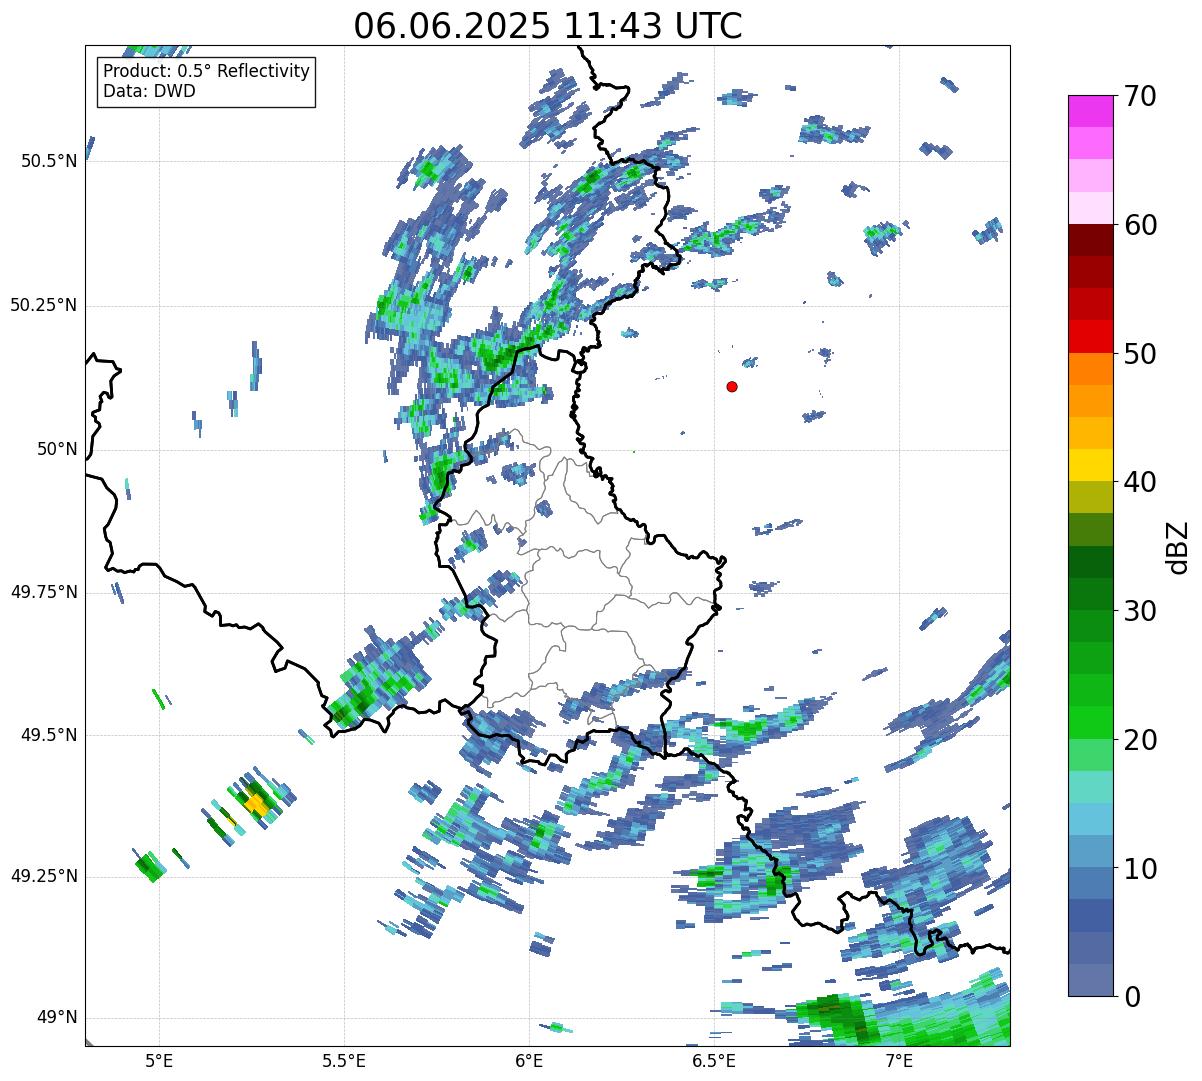
Task: Click the title "06.06.2025 11:43 UTC"
Action: pyautogui.click(x=548, y=26)
